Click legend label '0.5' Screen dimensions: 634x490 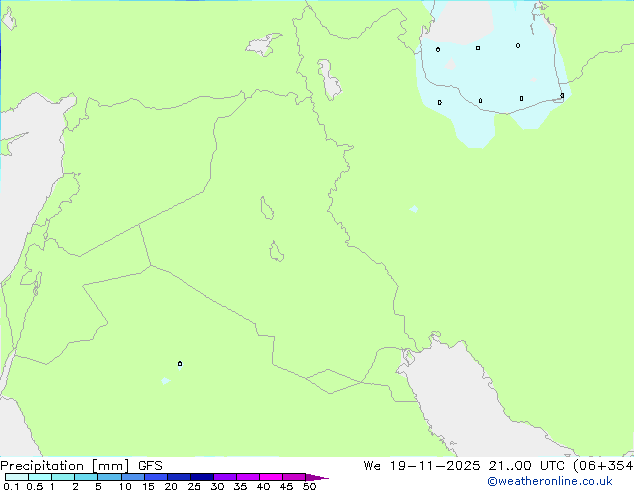35,486
